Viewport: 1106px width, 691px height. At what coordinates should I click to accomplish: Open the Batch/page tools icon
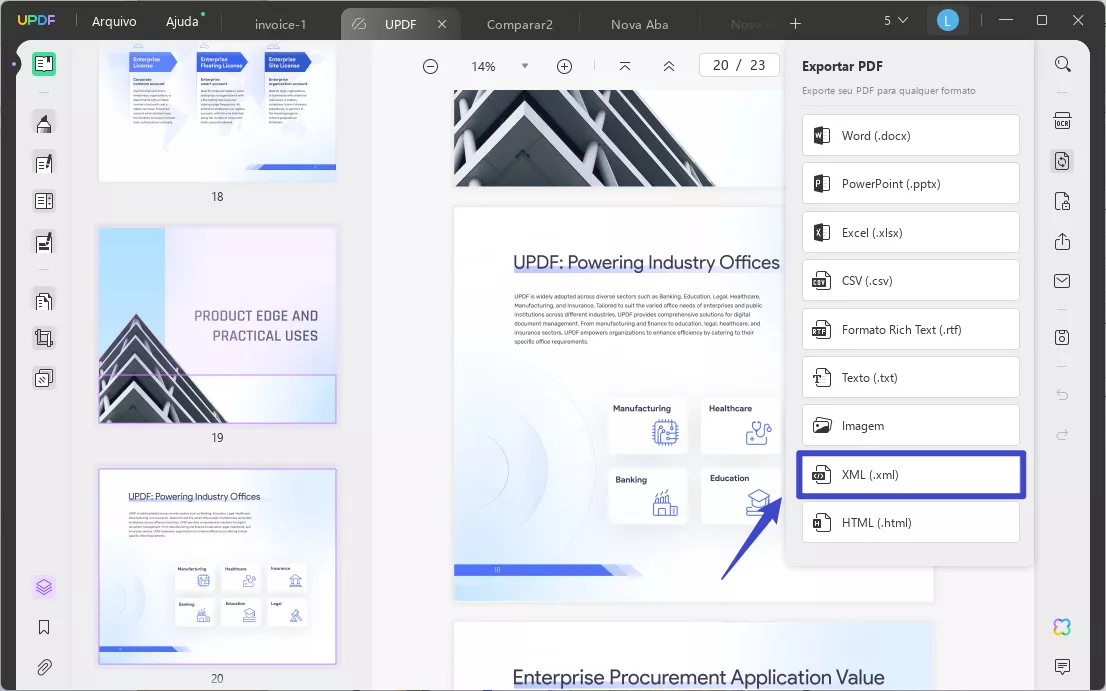44,379
